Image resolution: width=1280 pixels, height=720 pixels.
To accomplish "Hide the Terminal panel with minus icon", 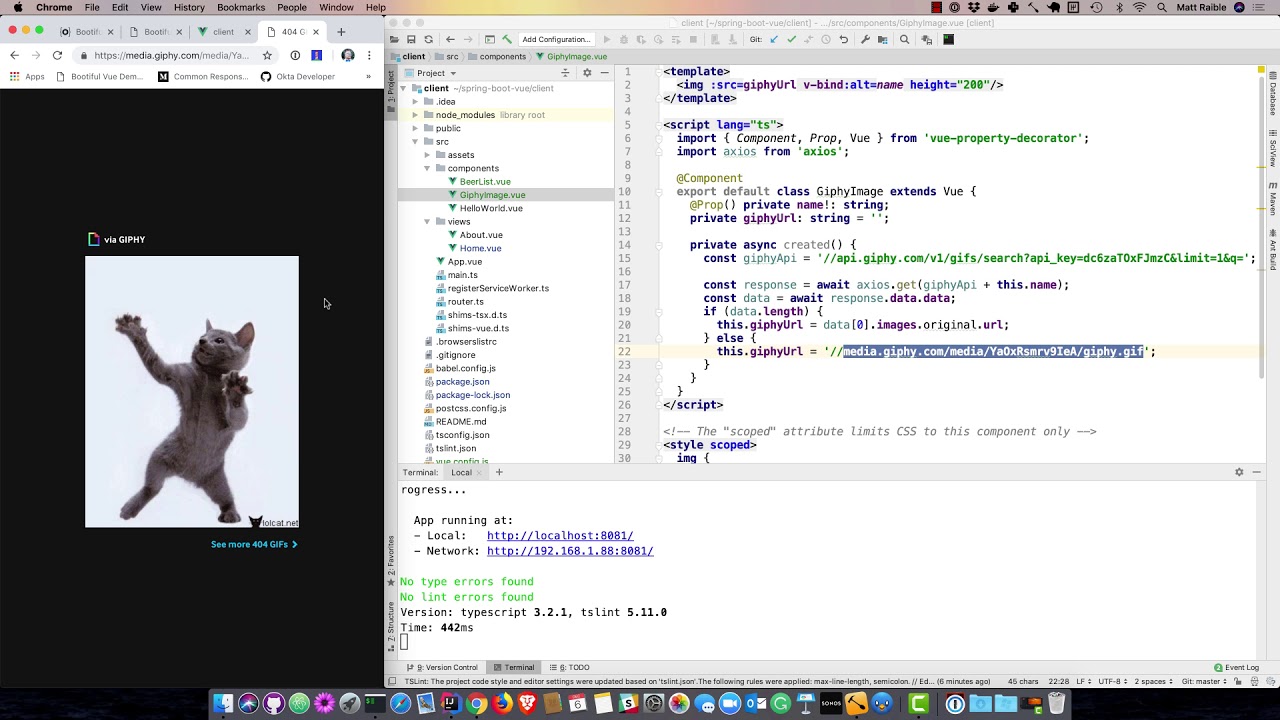I will pos(1256,472).
